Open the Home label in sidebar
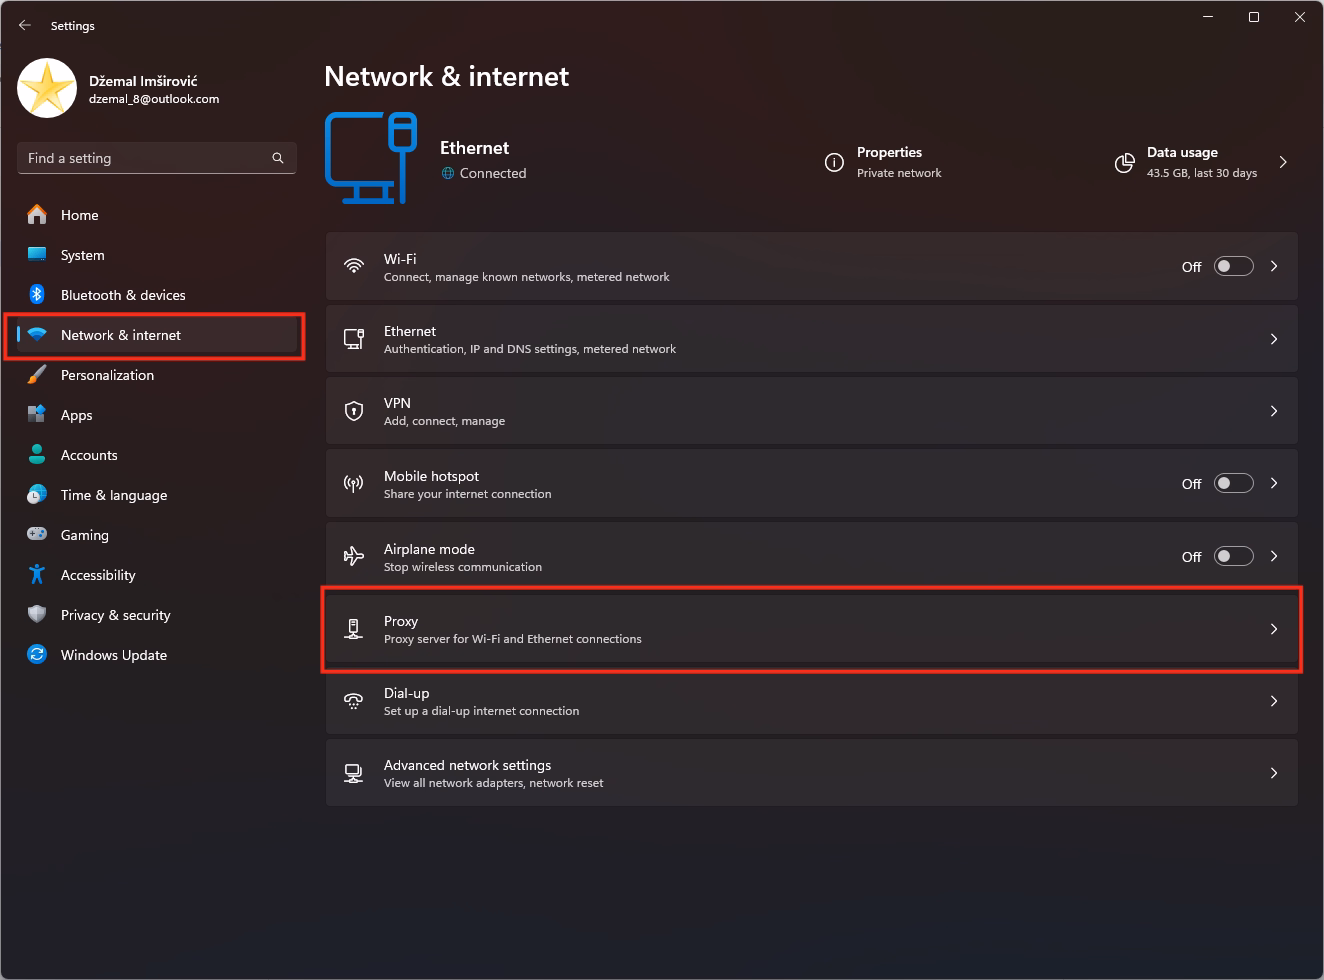This screenshot has width=1324, height=980. click(79, 215)
